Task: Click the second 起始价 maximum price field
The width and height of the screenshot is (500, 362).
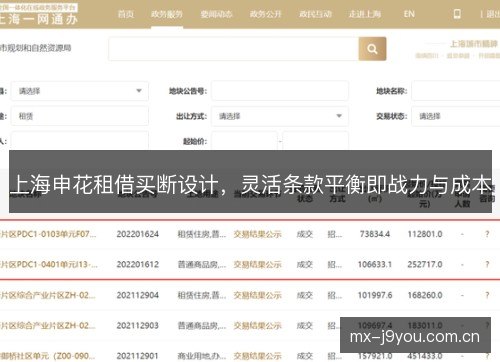Action: point(315,141)
